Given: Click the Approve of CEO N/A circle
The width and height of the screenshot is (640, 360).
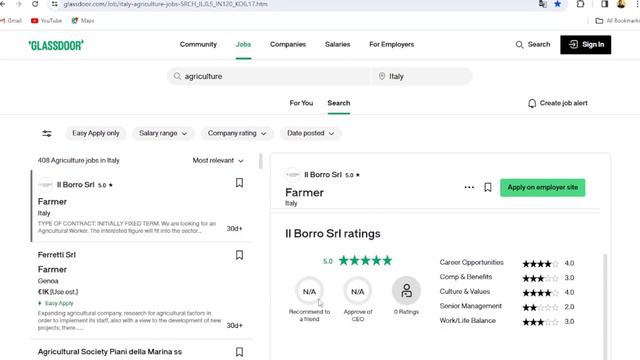Looking at the screenshot, I should tap(358, 291).
